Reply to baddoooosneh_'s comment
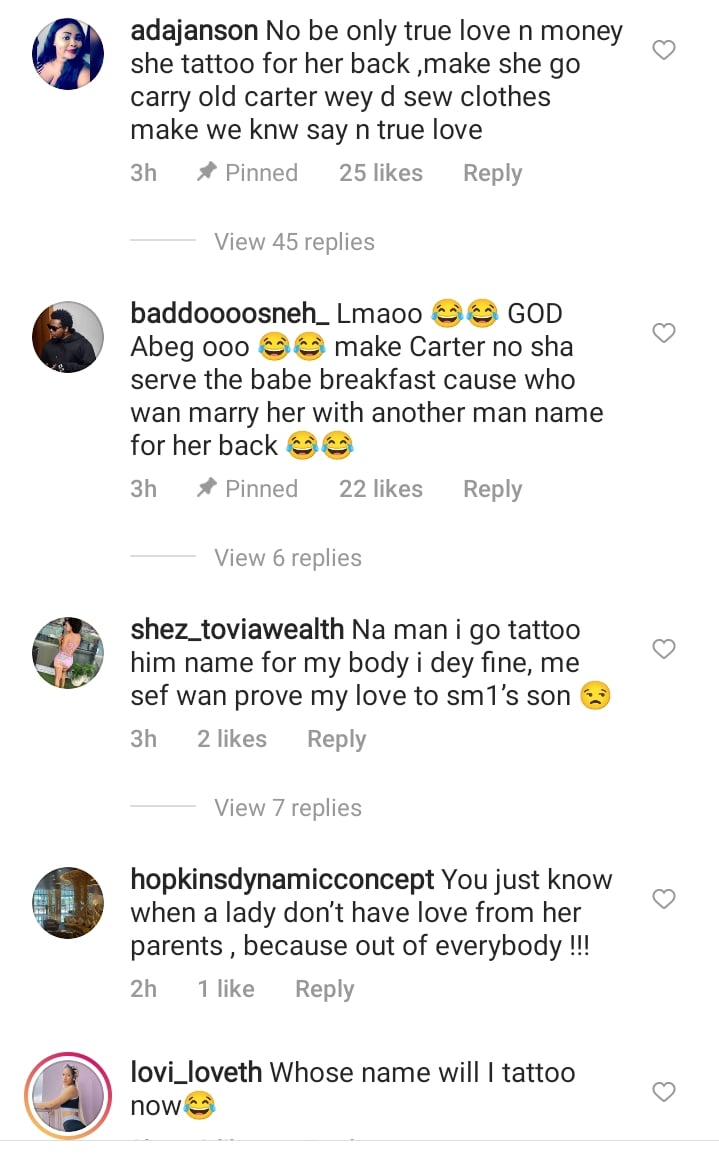Image resolution: width=719 pixels, height=1159 pixels. (x=492, y=489)
